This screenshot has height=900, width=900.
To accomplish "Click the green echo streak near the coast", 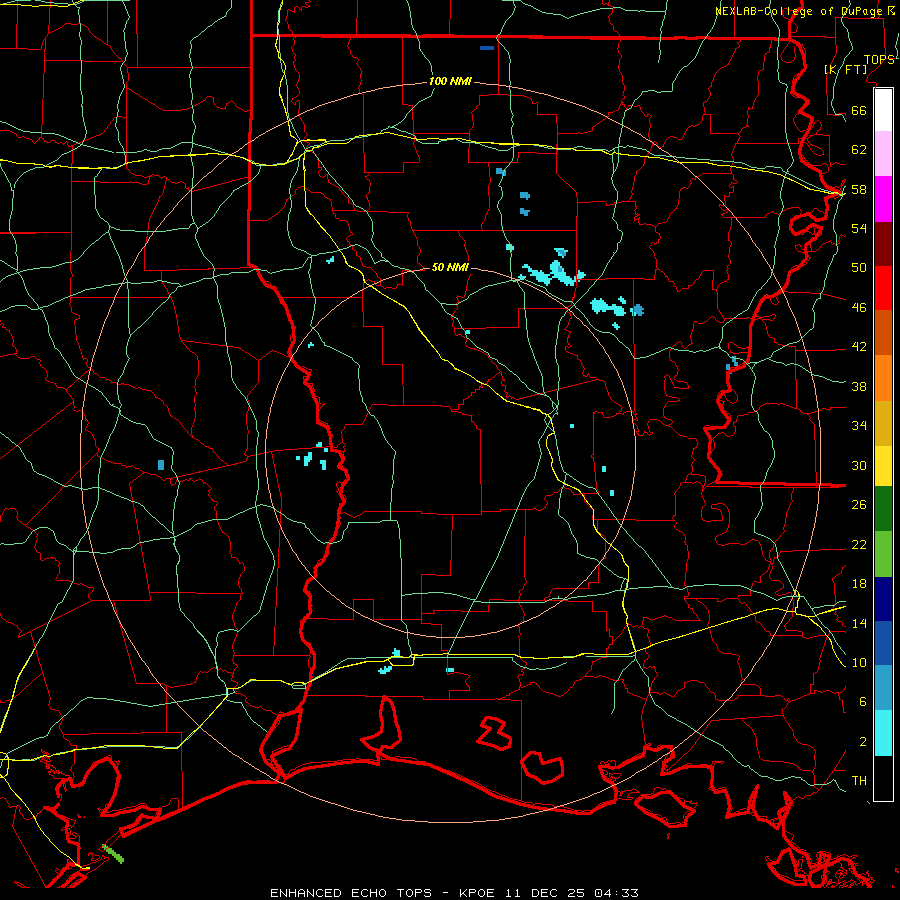I will pyautogui.click(x=113, y=854).
